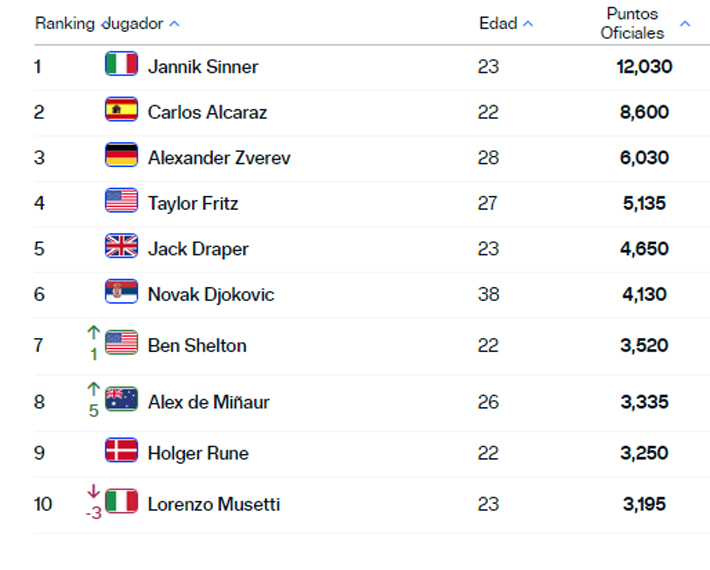
Task: Click Novak Djokovic's 4,130 points value
Action: click(644, 294)
